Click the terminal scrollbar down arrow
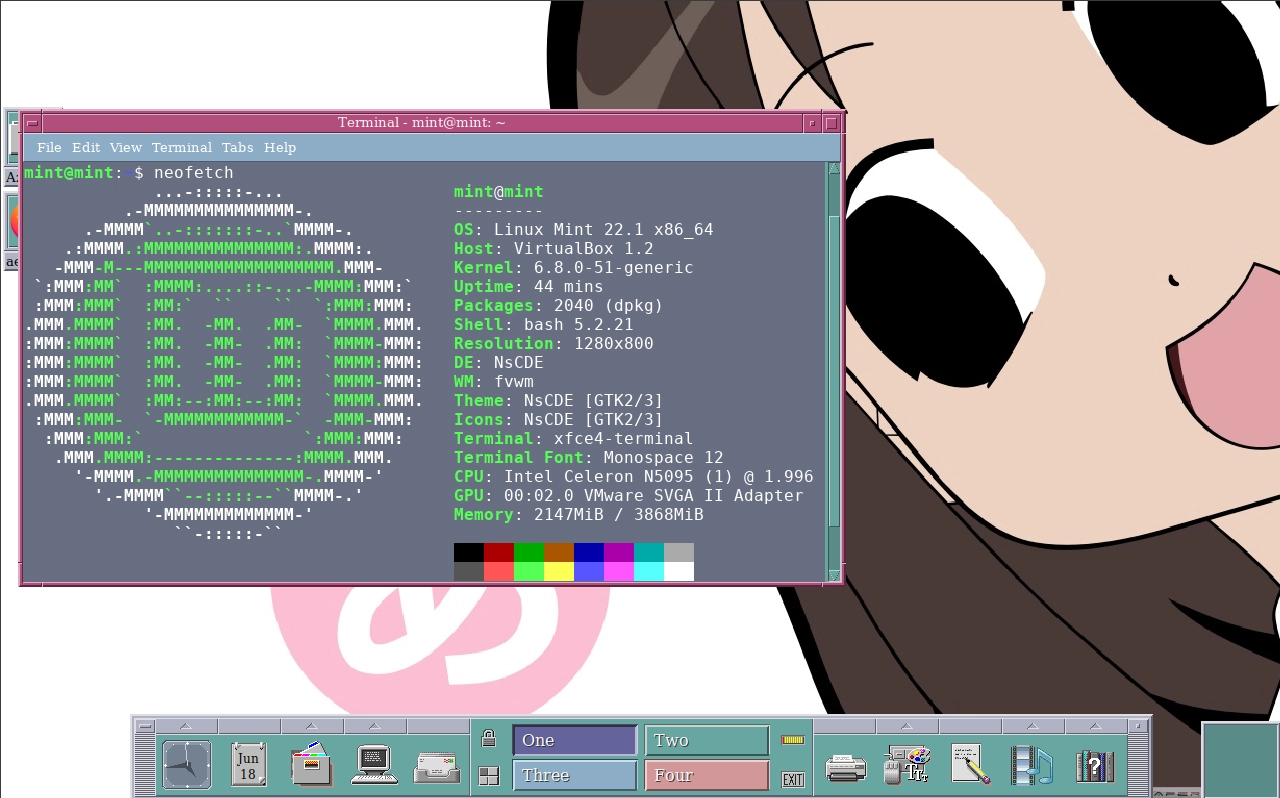The width and height of the screenshot is (1280, 798). [834, 575]
